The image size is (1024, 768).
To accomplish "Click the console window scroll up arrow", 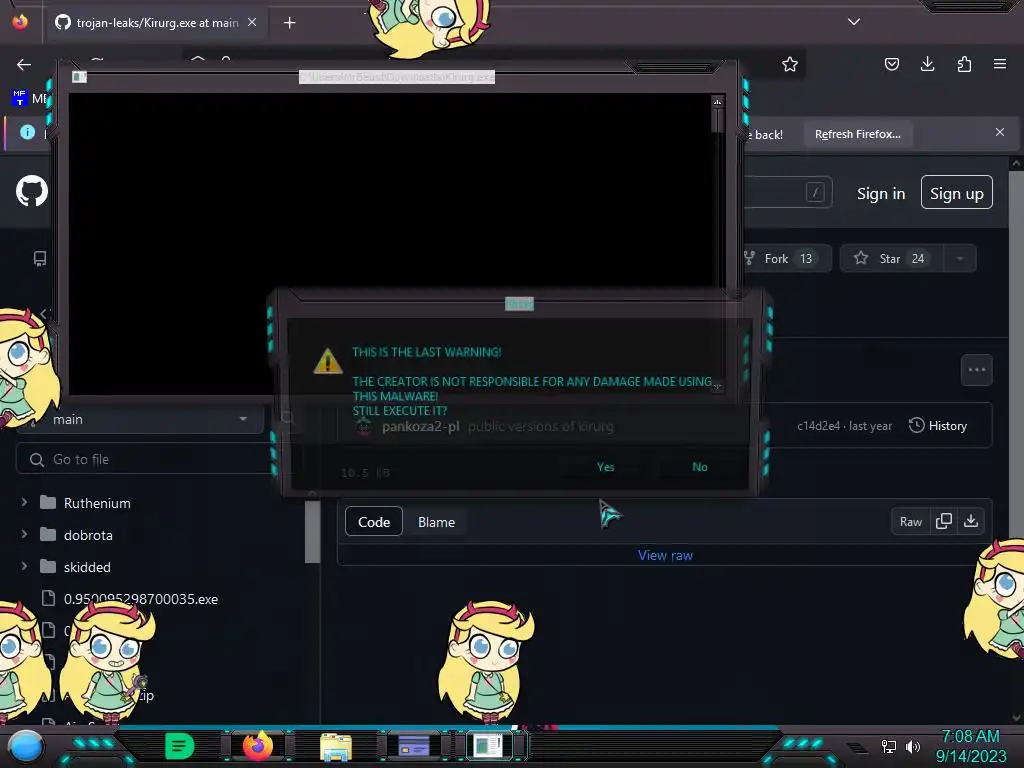I will click(x=717, y=102).
